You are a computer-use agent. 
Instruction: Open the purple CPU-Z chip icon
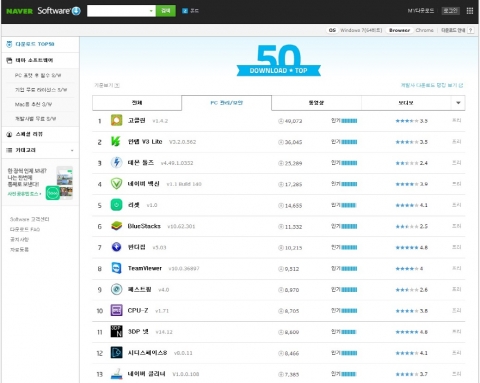tap(116, 310)
